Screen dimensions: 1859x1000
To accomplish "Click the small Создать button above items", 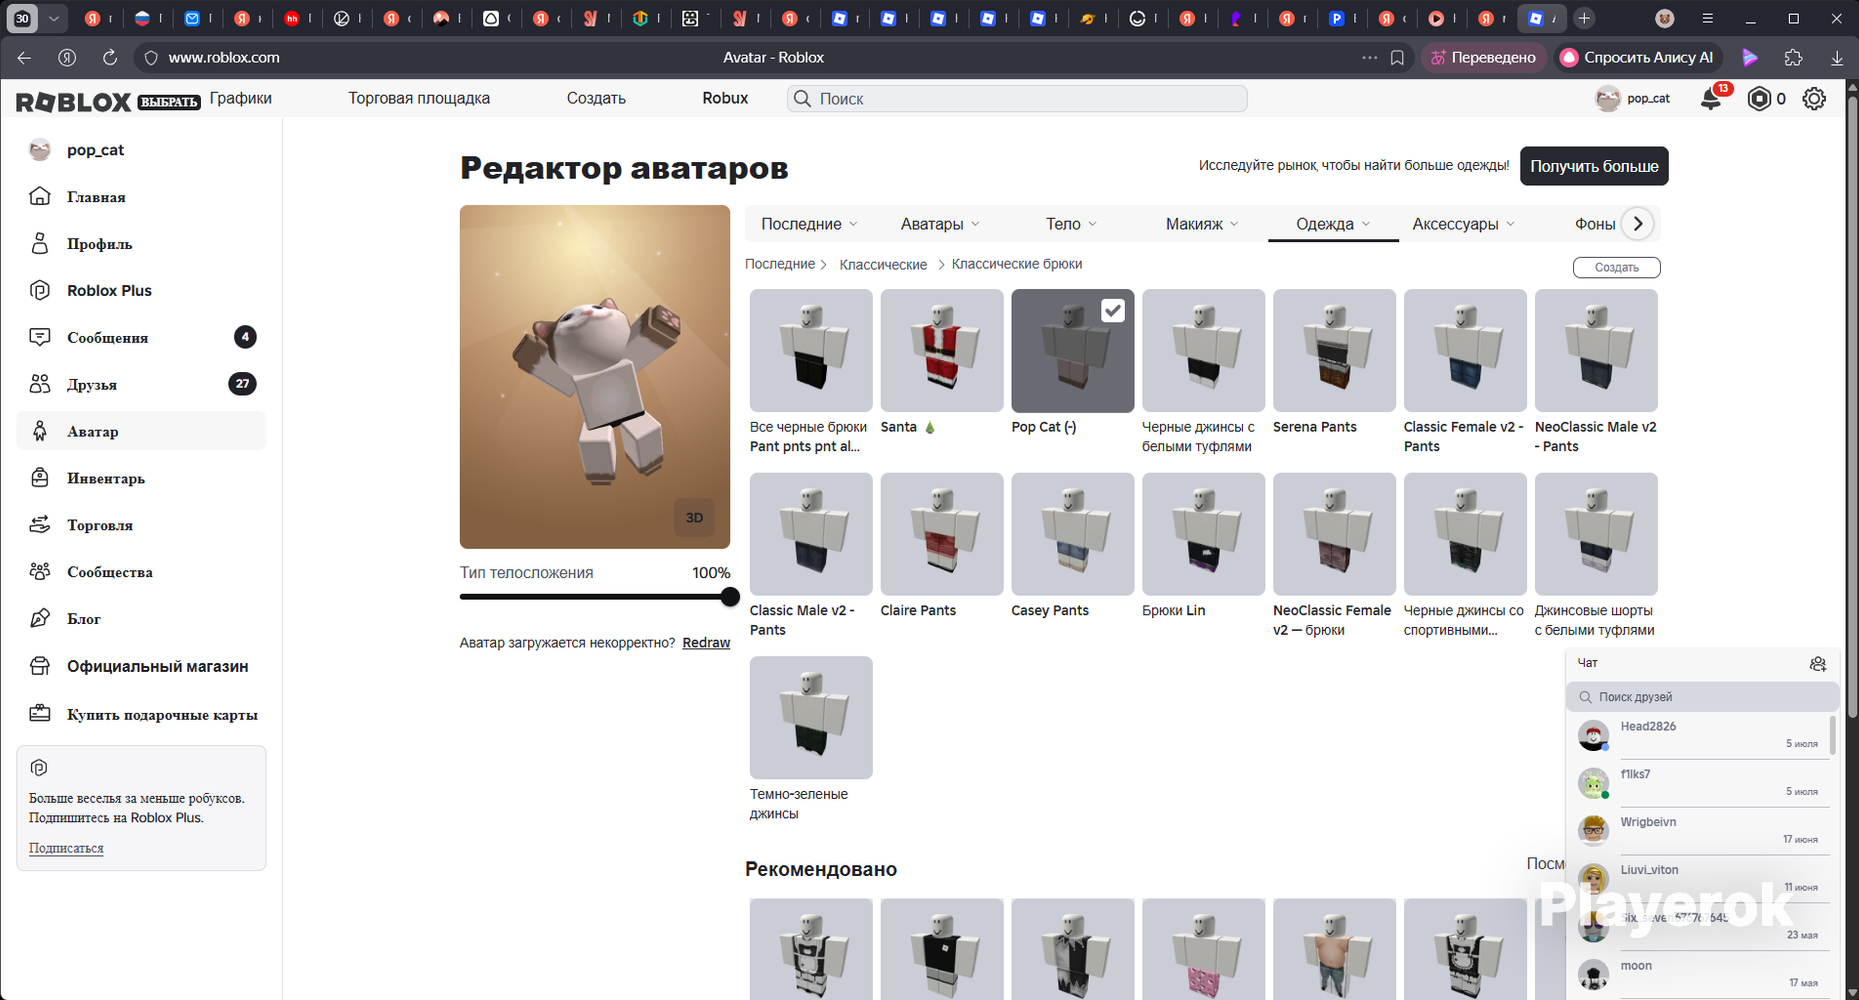I will 1616,267.
